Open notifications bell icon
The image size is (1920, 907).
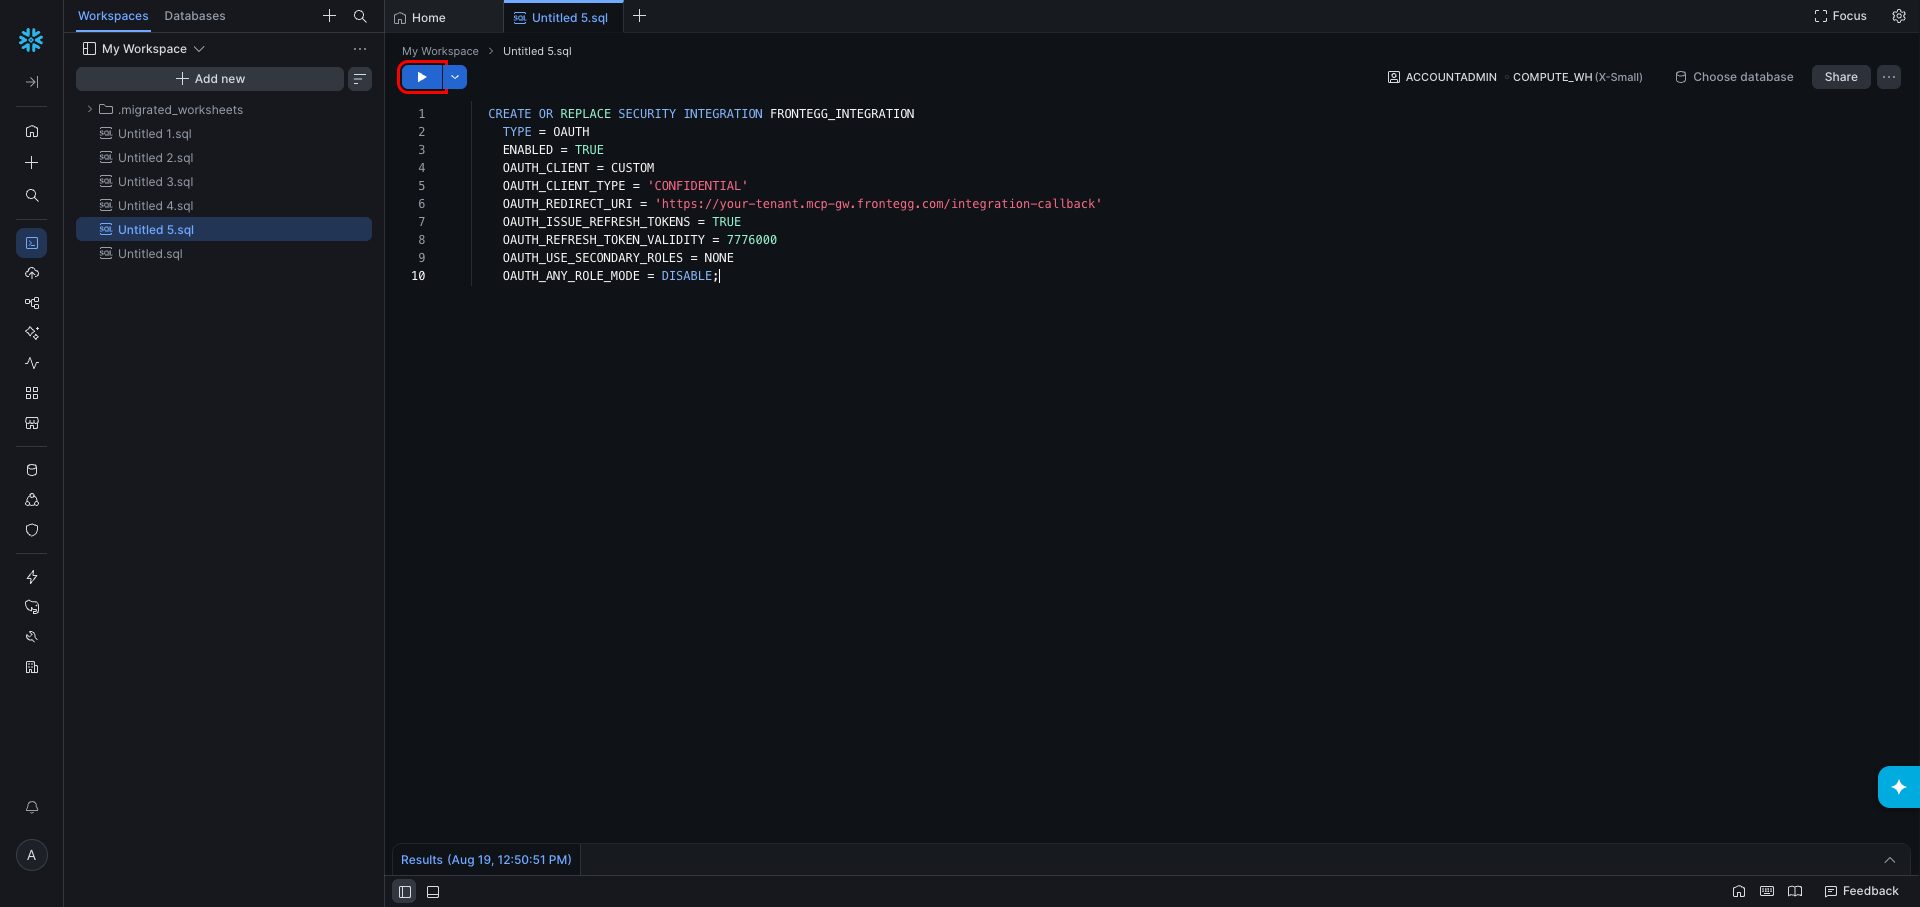pyautogui.click(x=32, y=807)
